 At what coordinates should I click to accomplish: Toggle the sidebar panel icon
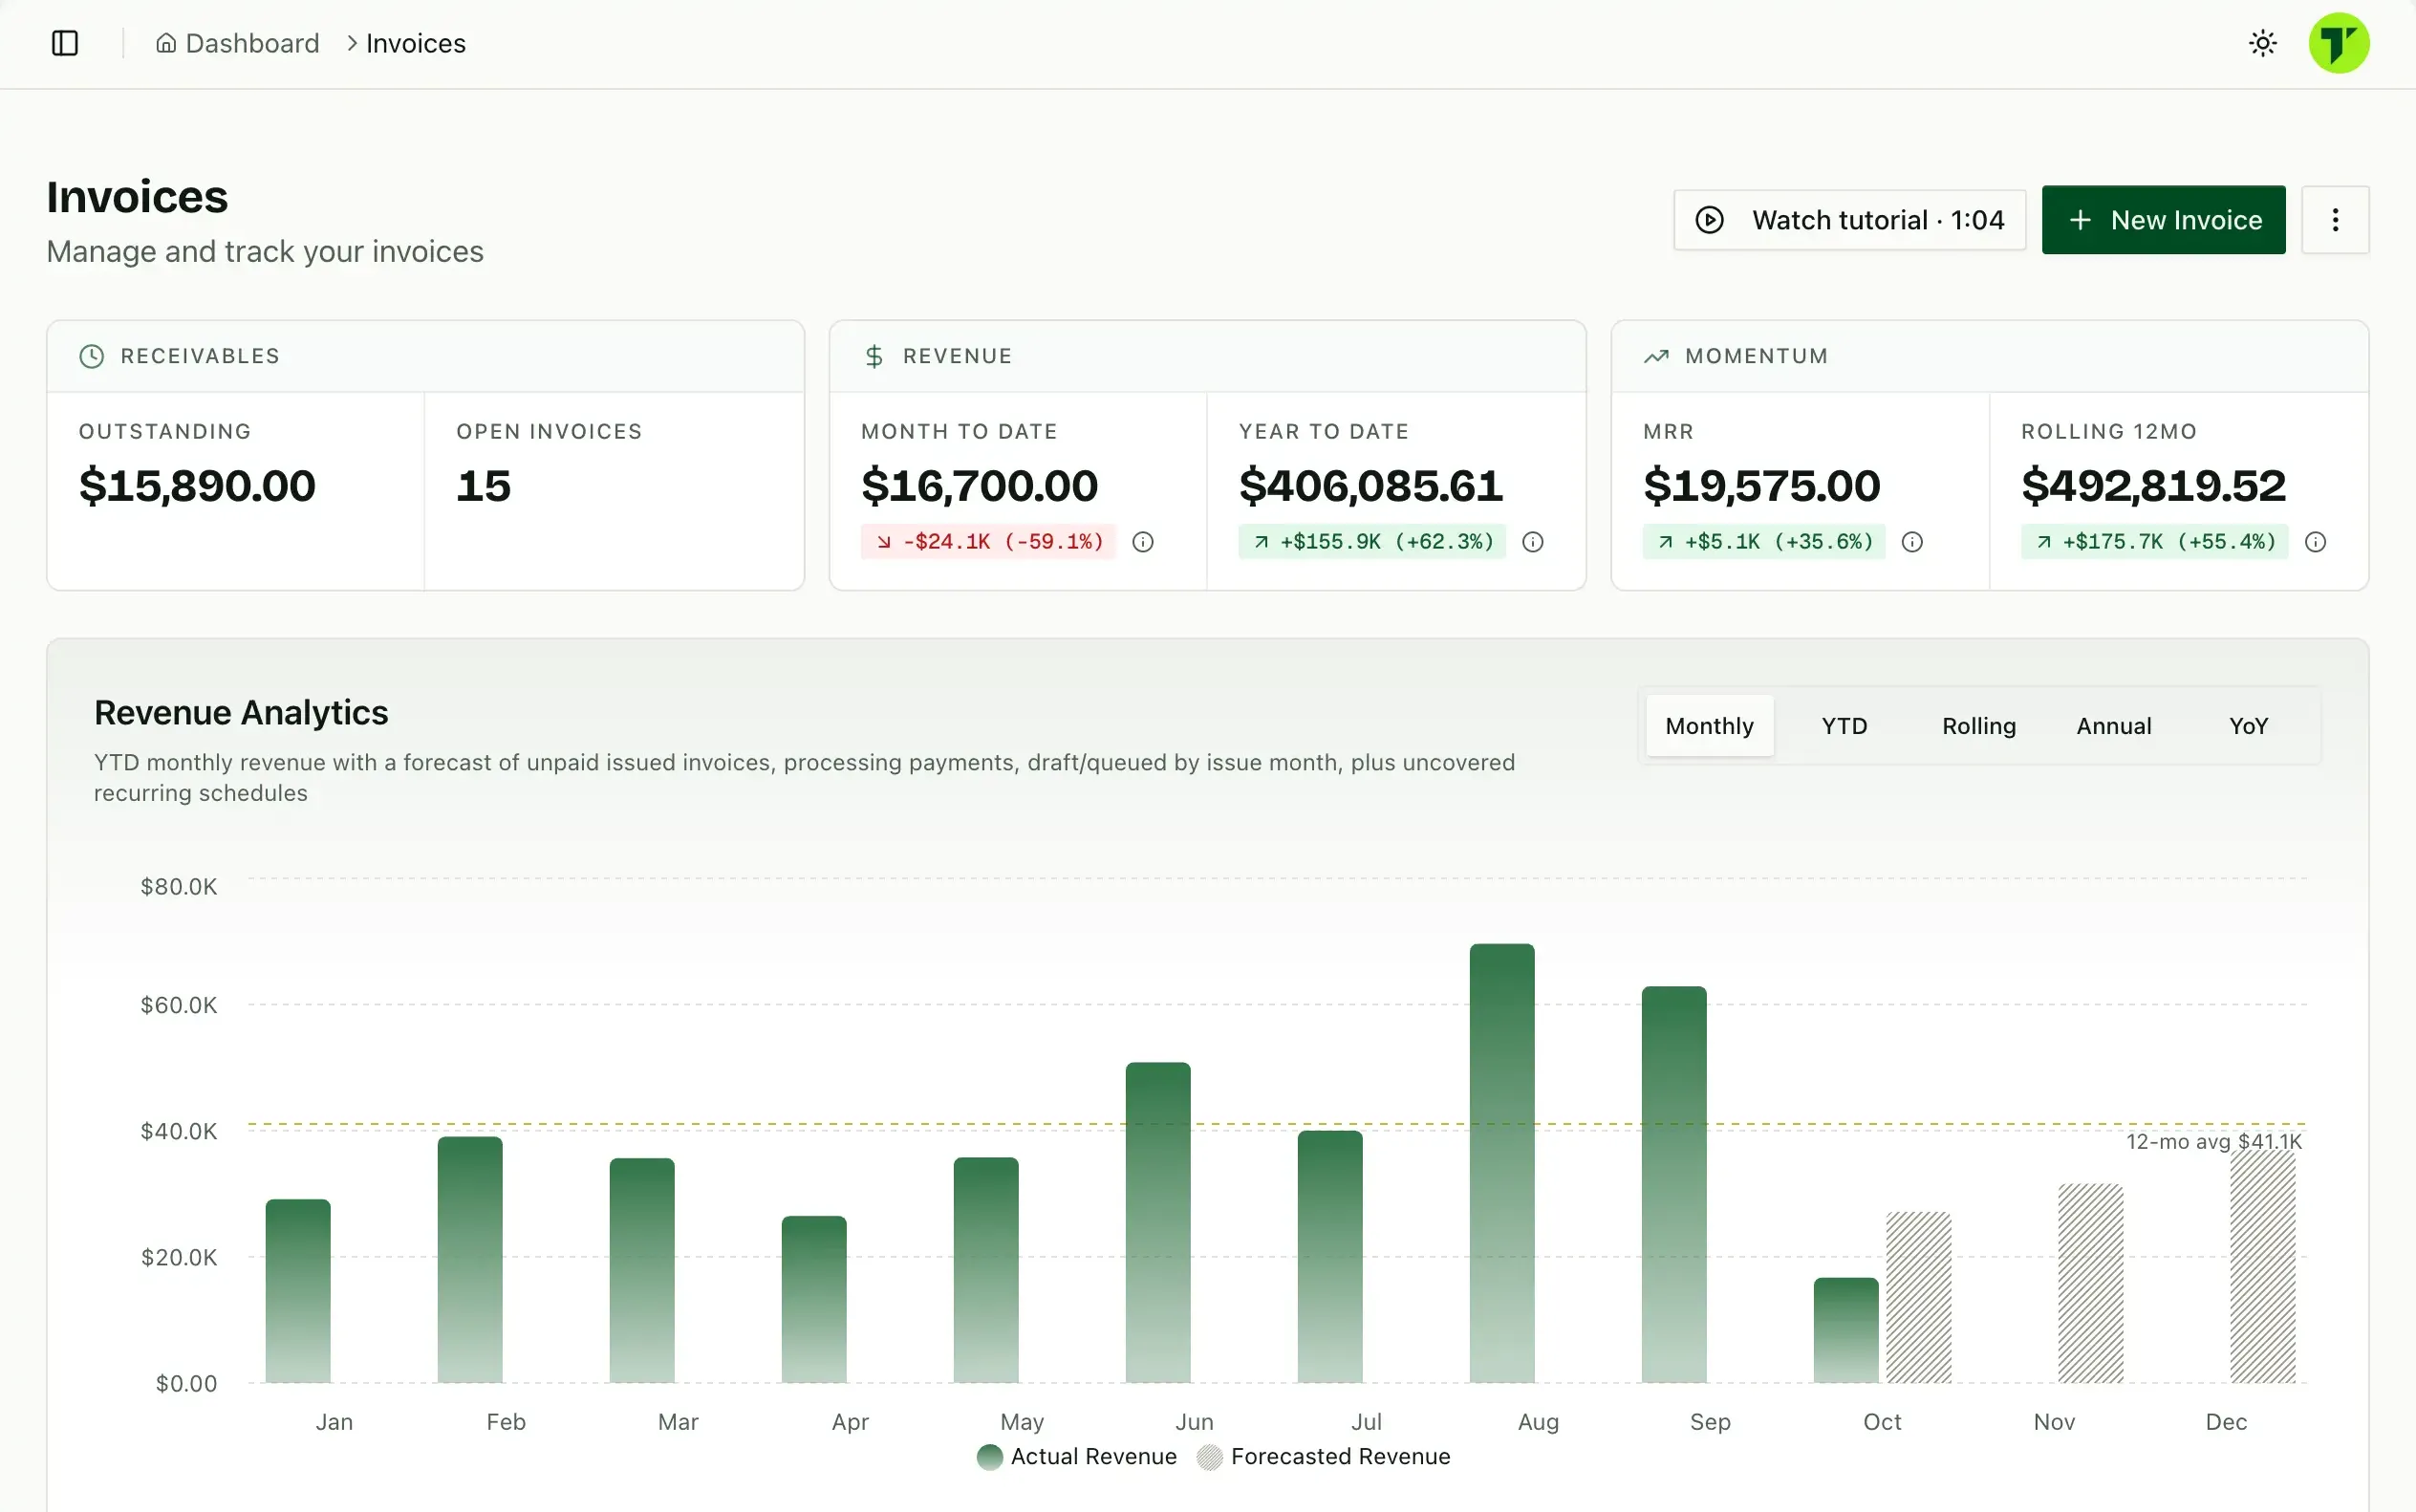pos(65,43)
